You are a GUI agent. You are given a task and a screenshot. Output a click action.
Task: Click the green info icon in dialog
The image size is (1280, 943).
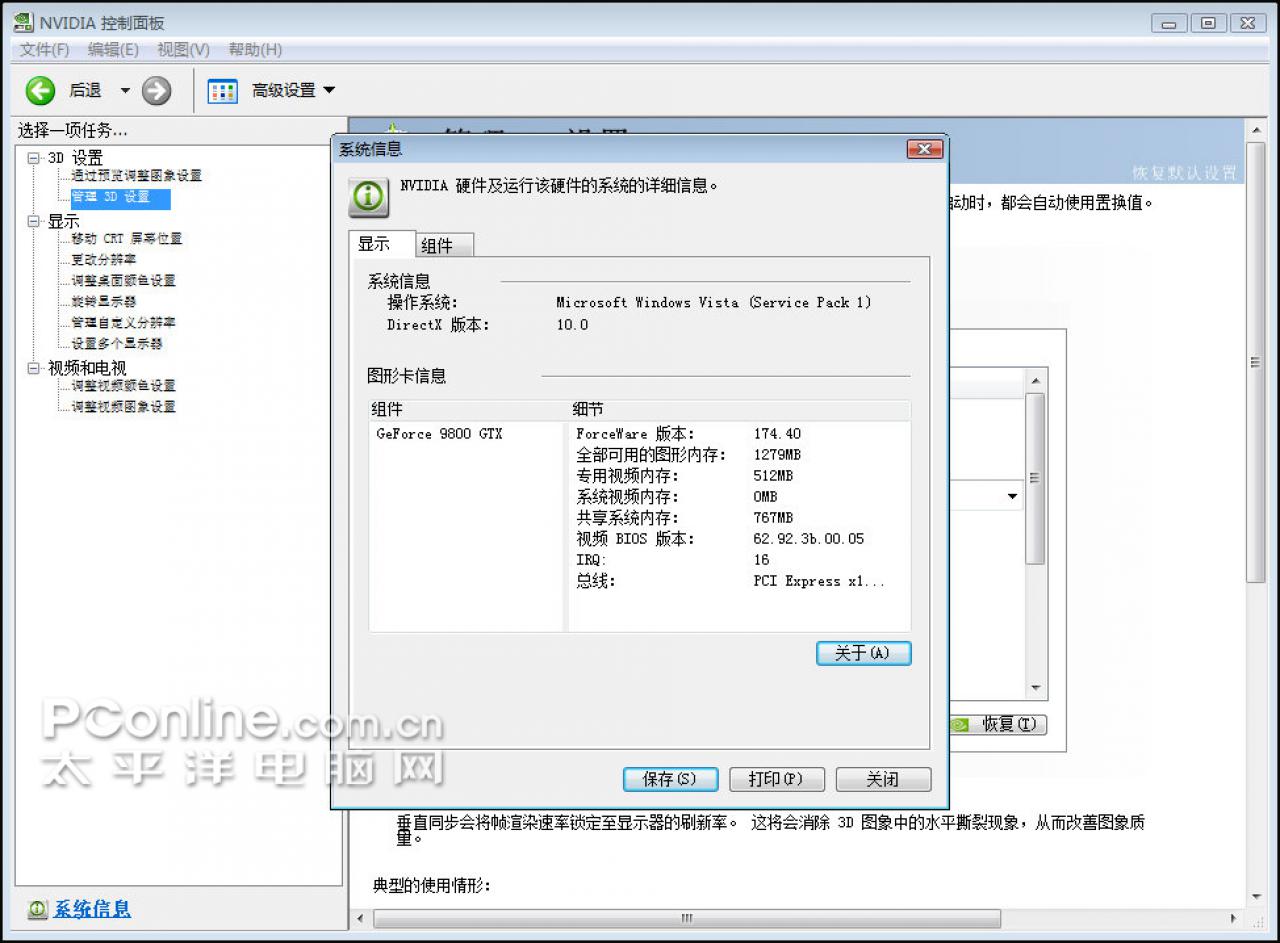point(369,197)
